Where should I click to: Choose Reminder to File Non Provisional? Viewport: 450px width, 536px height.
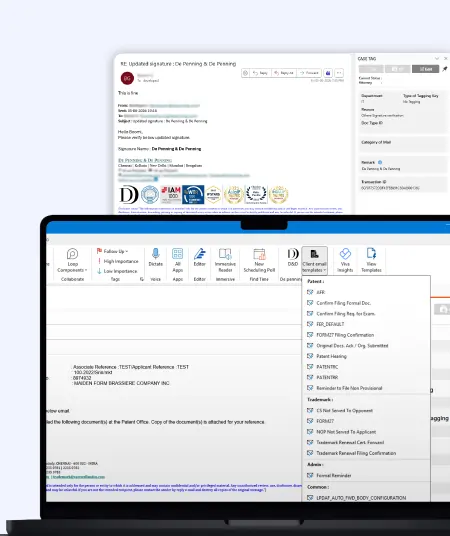(366, 388)
